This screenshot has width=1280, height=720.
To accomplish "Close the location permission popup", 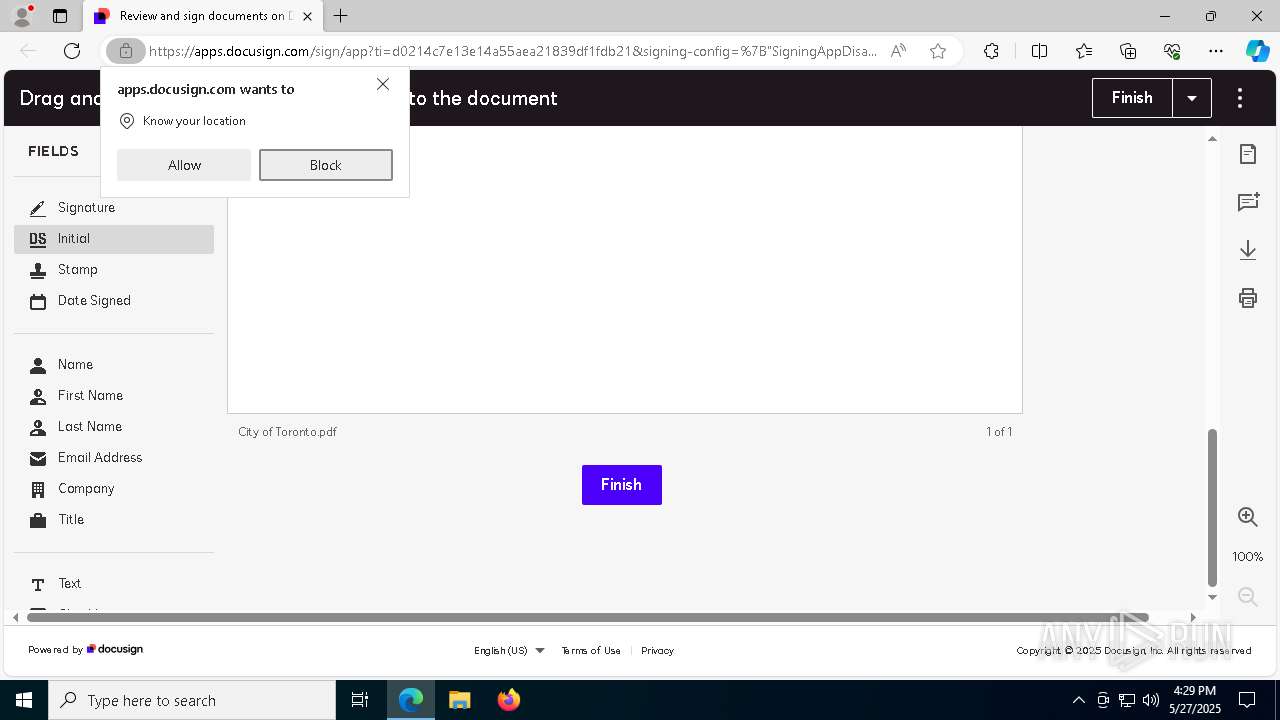I will click(383, 84).
